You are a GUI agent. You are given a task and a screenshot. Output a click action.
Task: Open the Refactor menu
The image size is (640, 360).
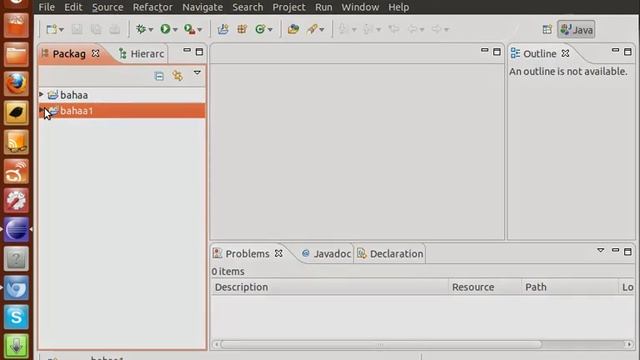point(153,7)
